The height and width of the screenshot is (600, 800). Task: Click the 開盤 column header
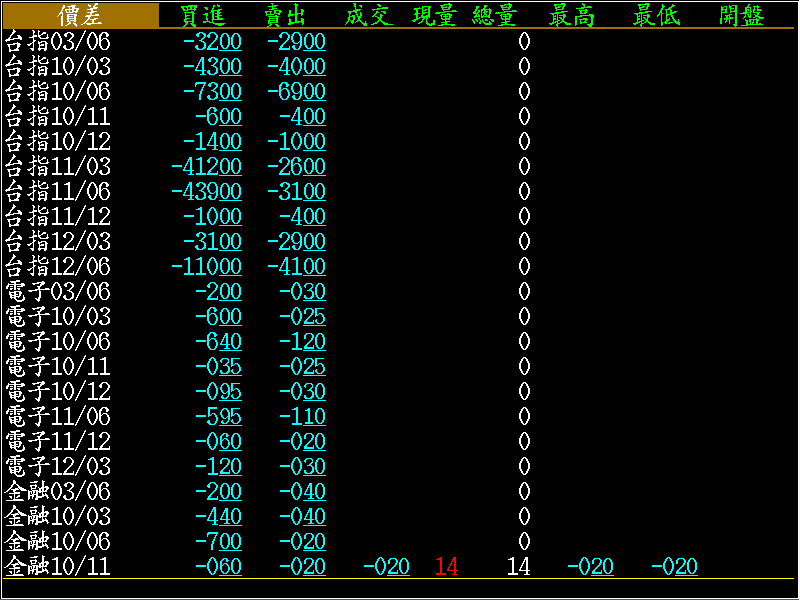[742, 15]
